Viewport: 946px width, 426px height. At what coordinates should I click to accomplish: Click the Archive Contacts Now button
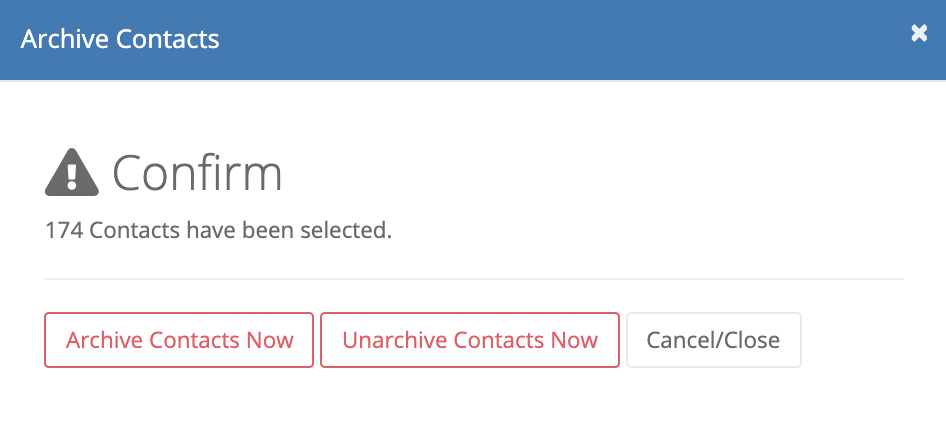179,340
